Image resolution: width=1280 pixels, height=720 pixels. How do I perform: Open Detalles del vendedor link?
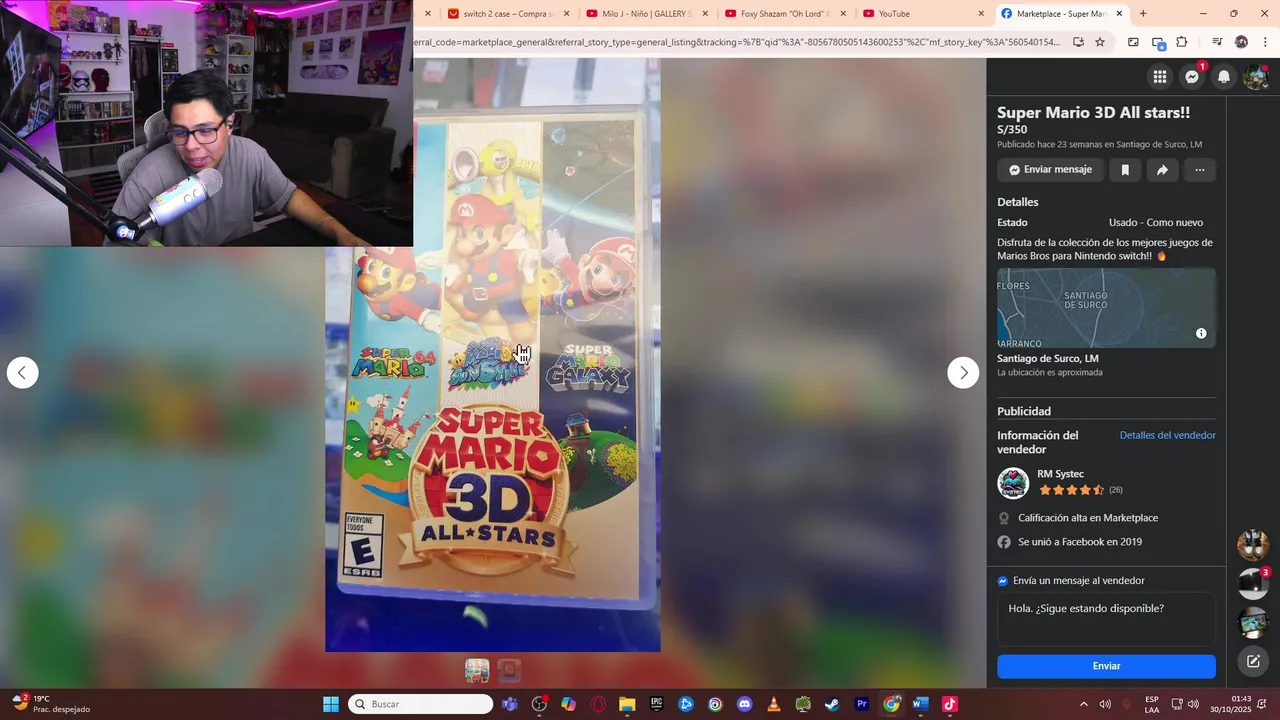point(1167,435)
